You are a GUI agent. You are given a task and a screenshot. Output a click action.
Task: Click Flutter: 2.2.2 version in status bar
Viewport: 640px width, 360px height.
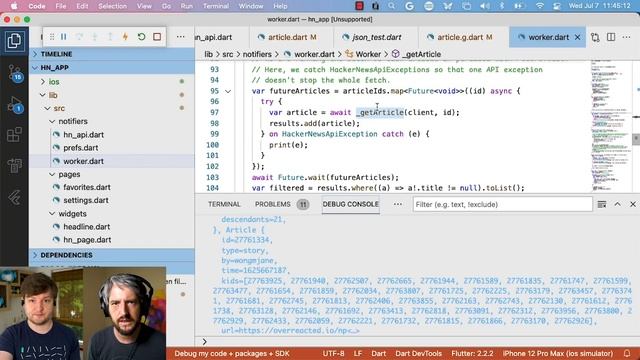pyautogui.click(x=472, y=353)
